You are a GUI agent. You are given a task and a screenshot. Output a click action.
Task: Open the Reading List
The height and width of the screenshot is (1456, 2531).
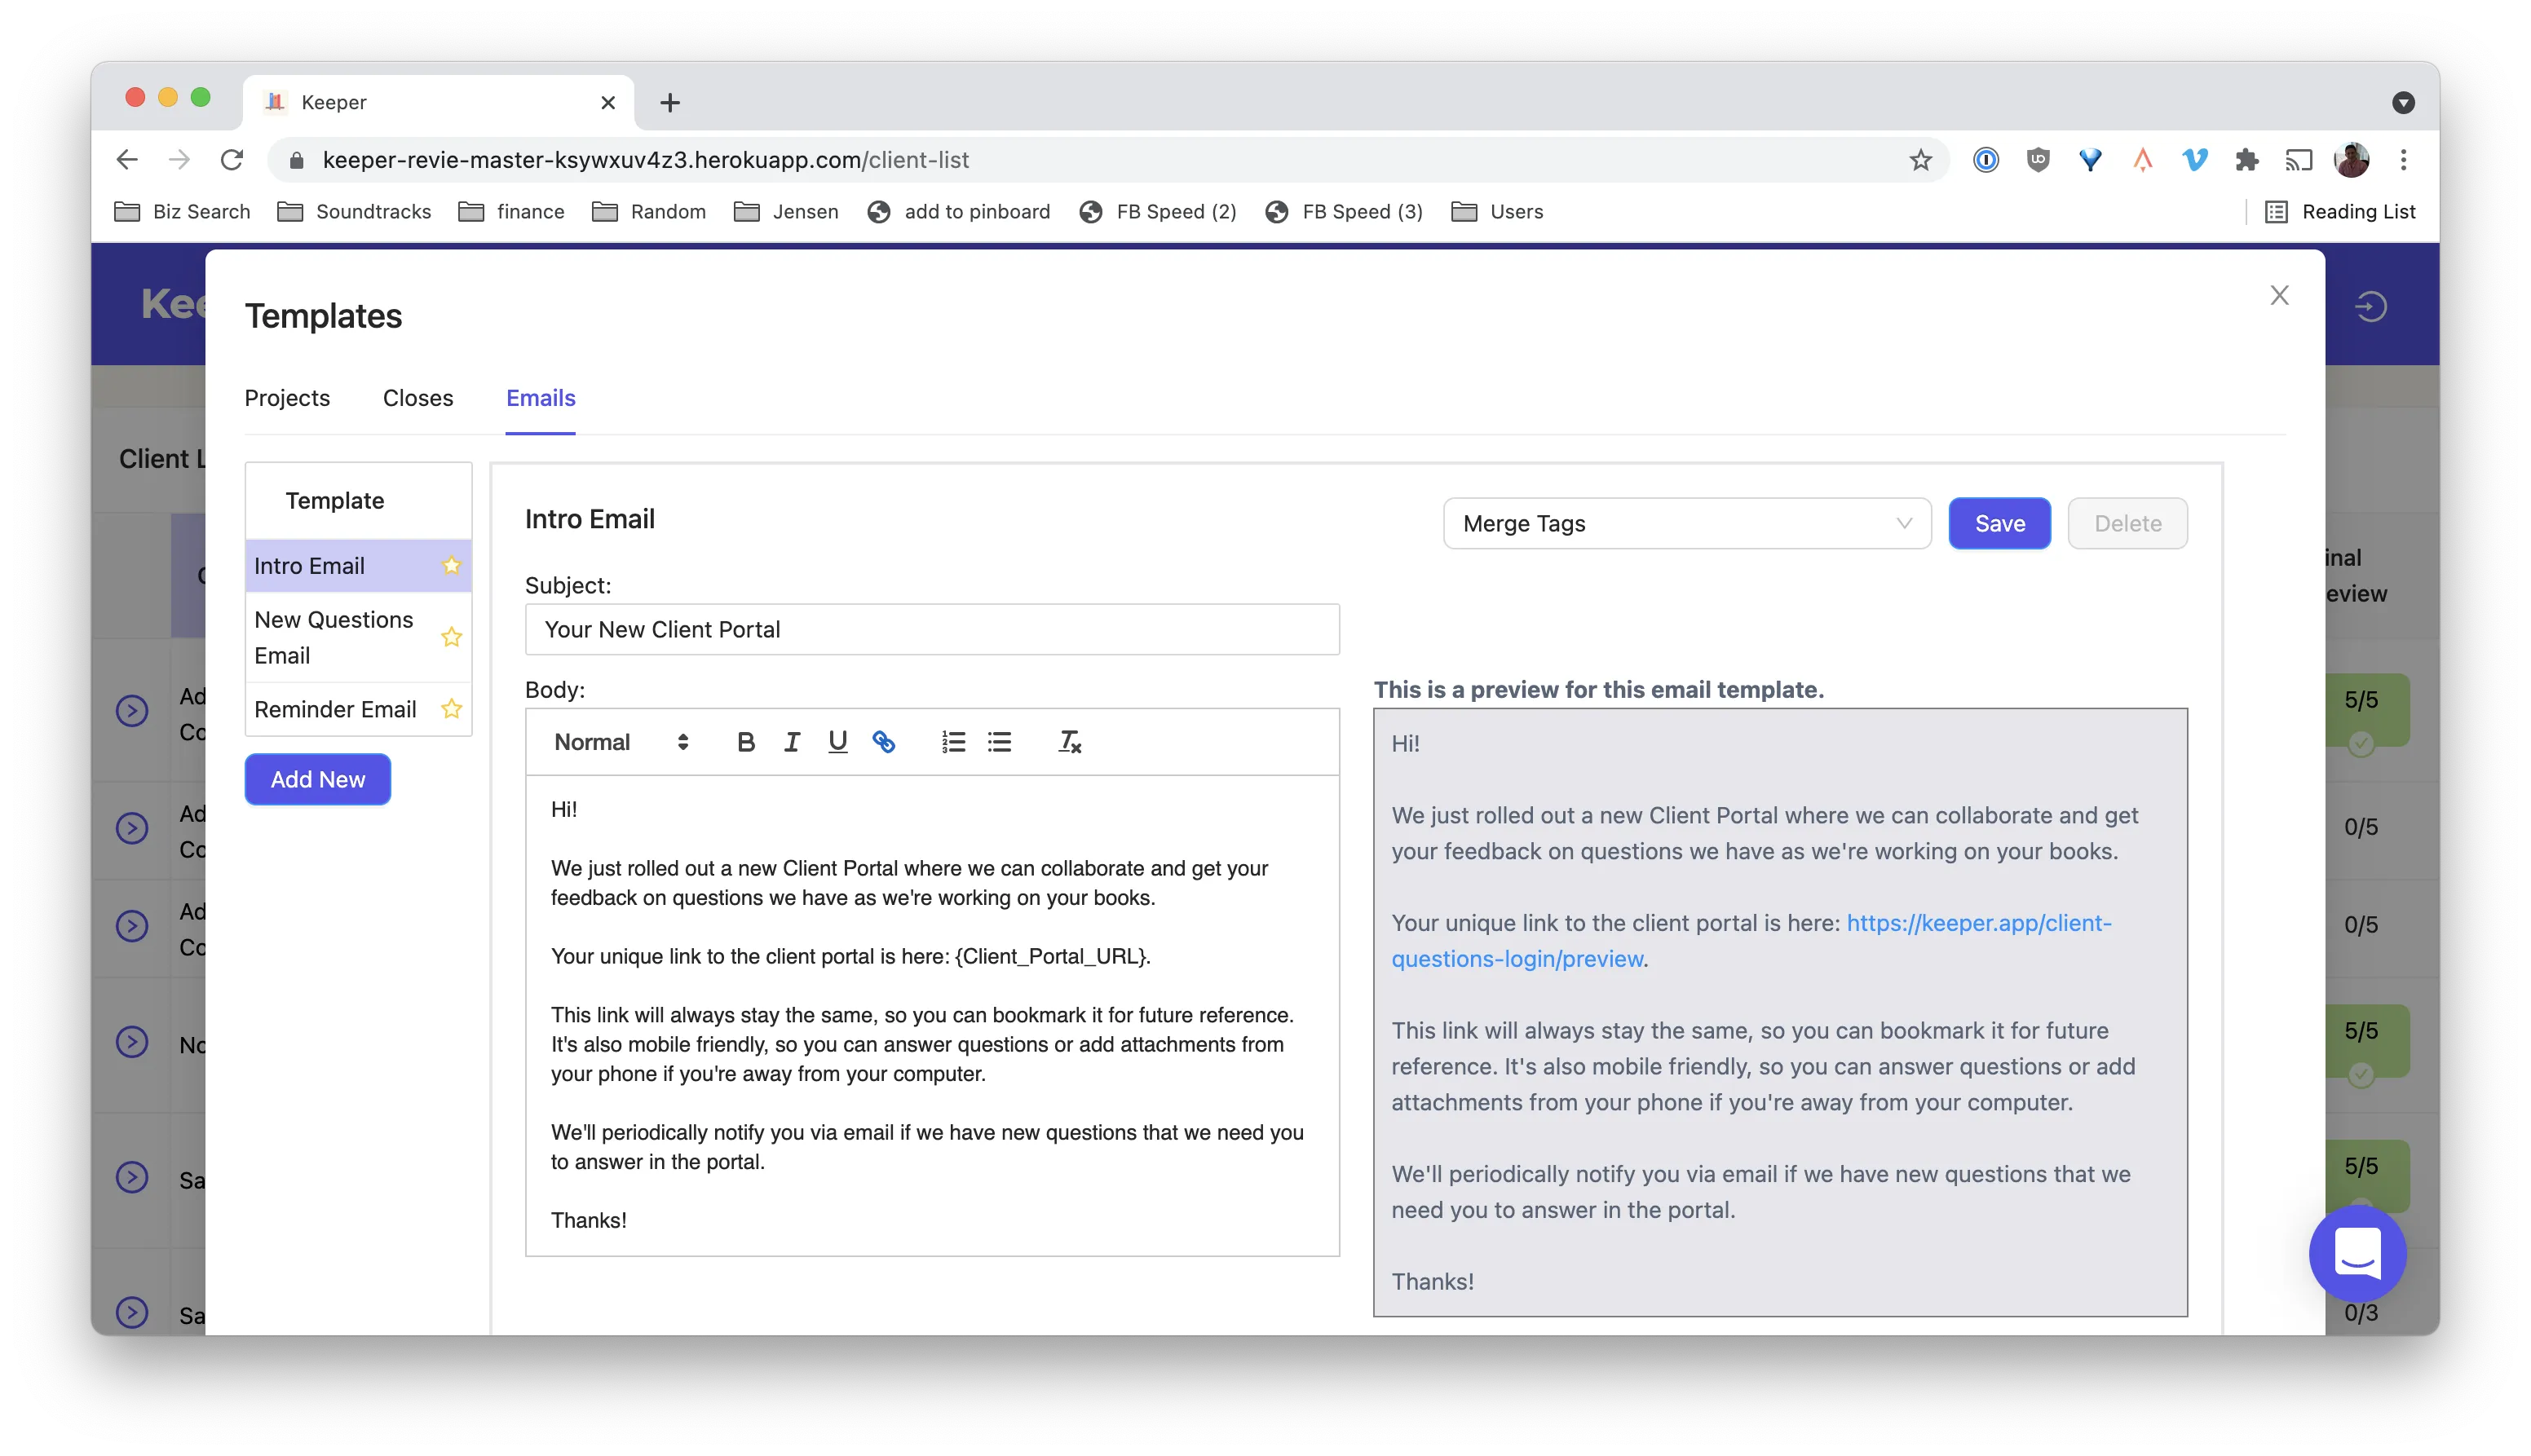pyautogui.click(x=2340, y=212)
